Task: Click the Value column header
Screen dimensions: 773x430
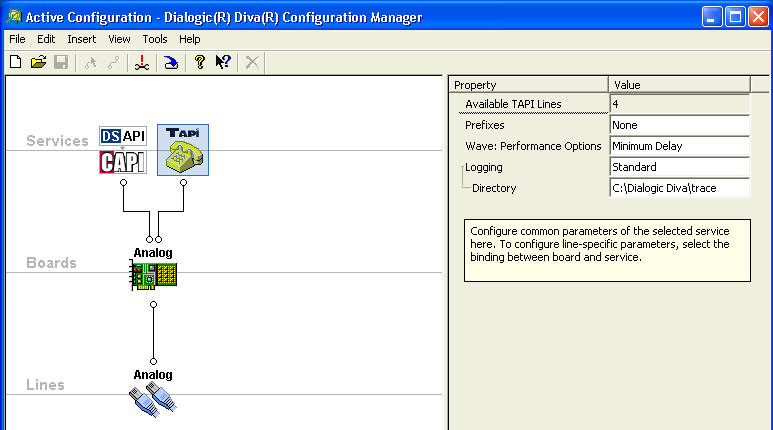Action: 679,85
